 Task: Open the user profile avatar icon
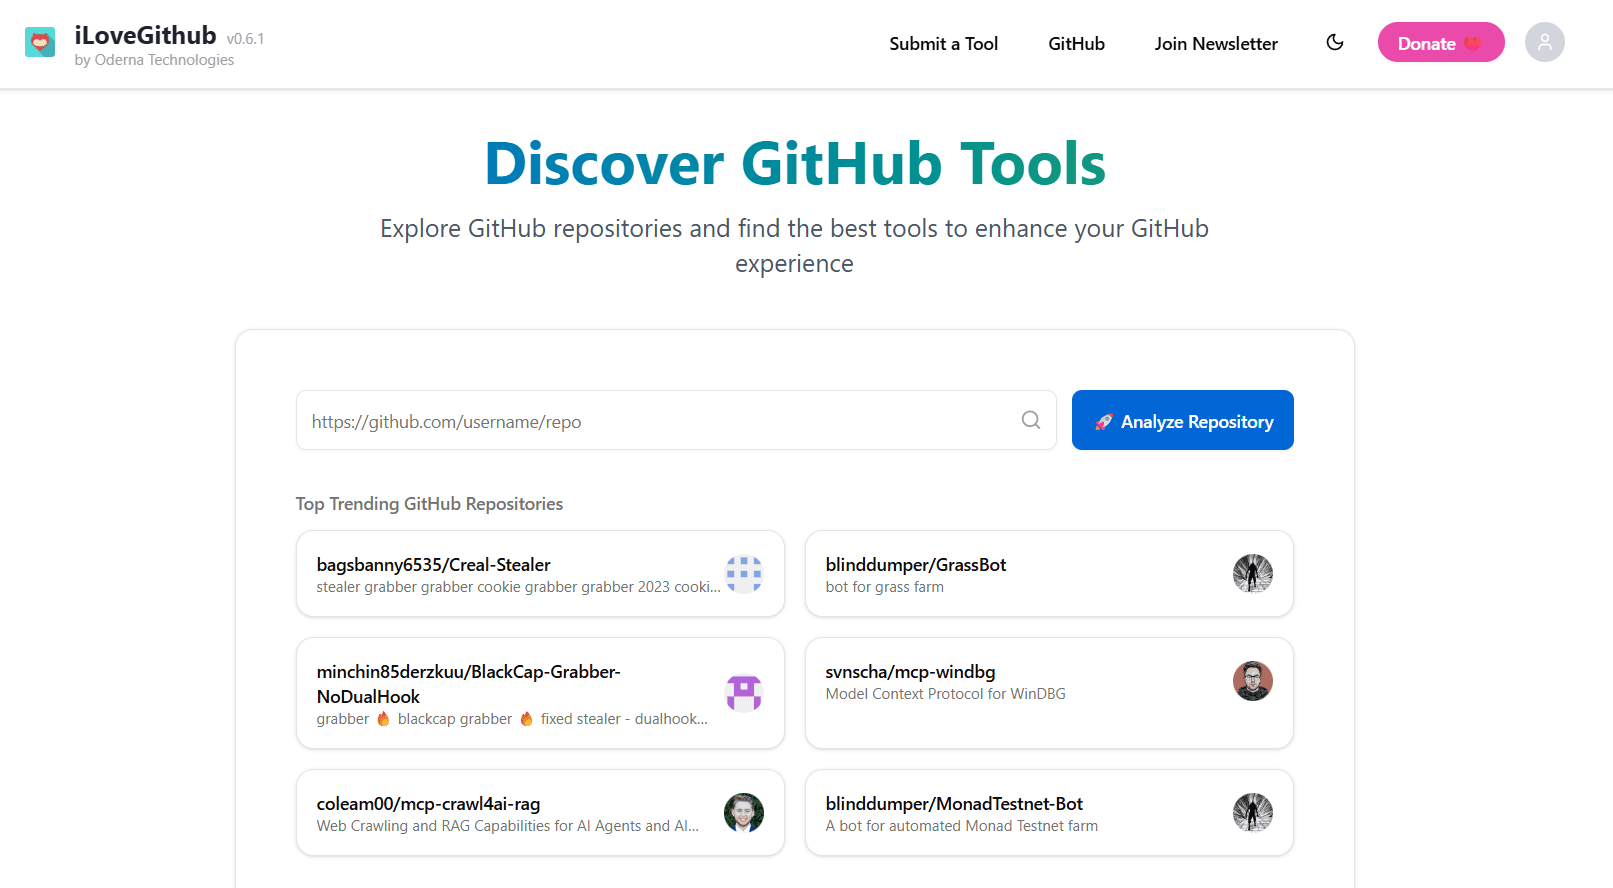1544,42
